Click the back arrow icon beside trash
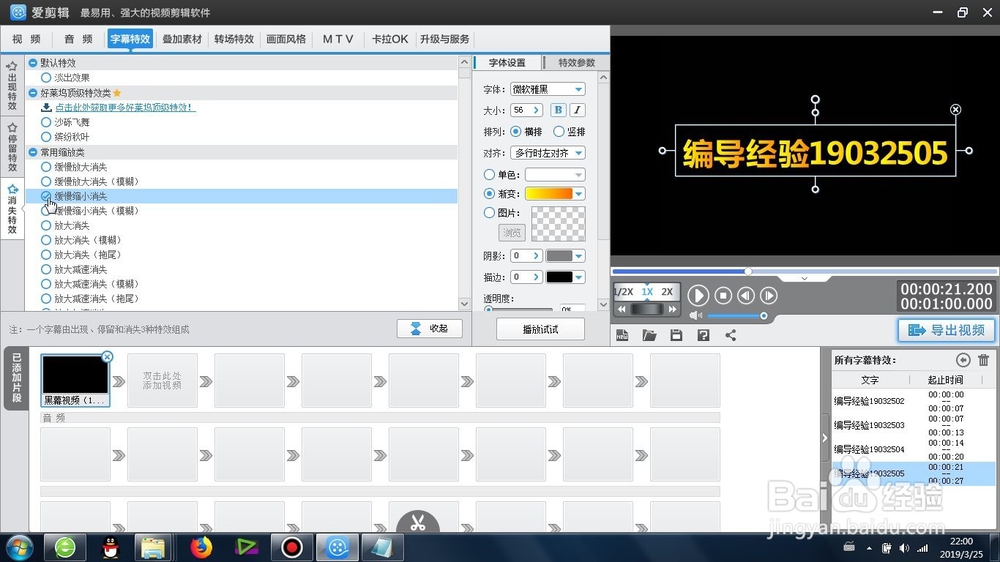This screenshot has height=562, width=1000. coord(963,360)
